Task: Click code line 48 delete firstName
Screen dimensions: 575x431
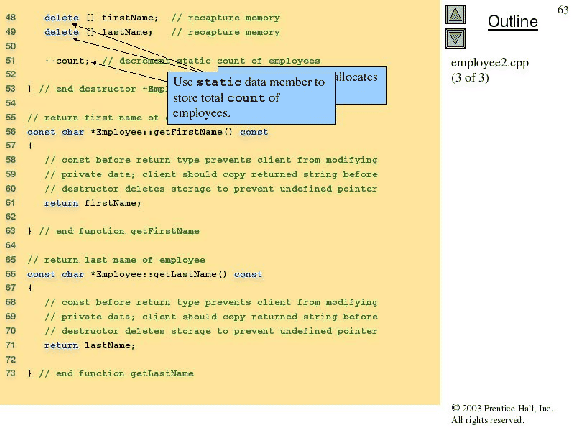Action: click(162, 18)
